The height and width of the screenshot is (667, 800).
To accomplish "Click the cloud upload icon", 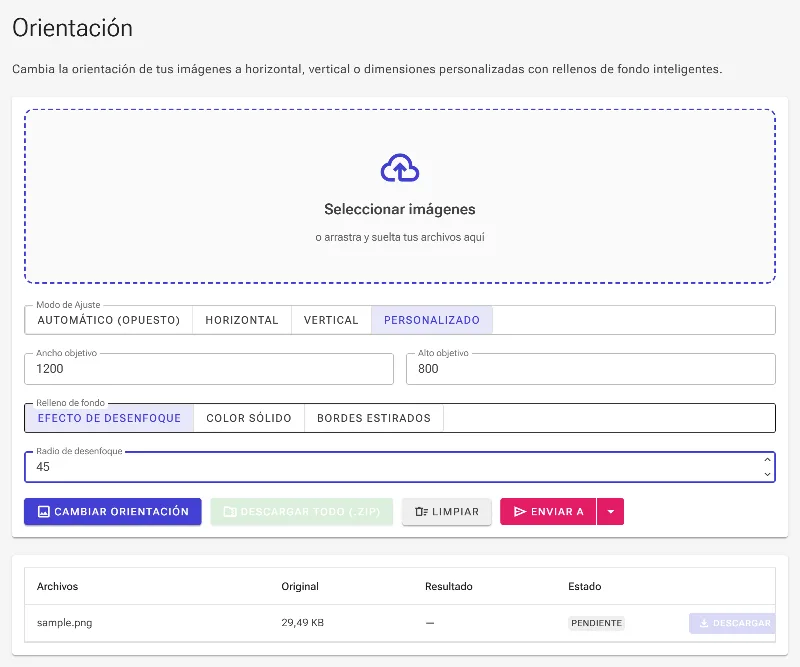I will click(400, 168).
